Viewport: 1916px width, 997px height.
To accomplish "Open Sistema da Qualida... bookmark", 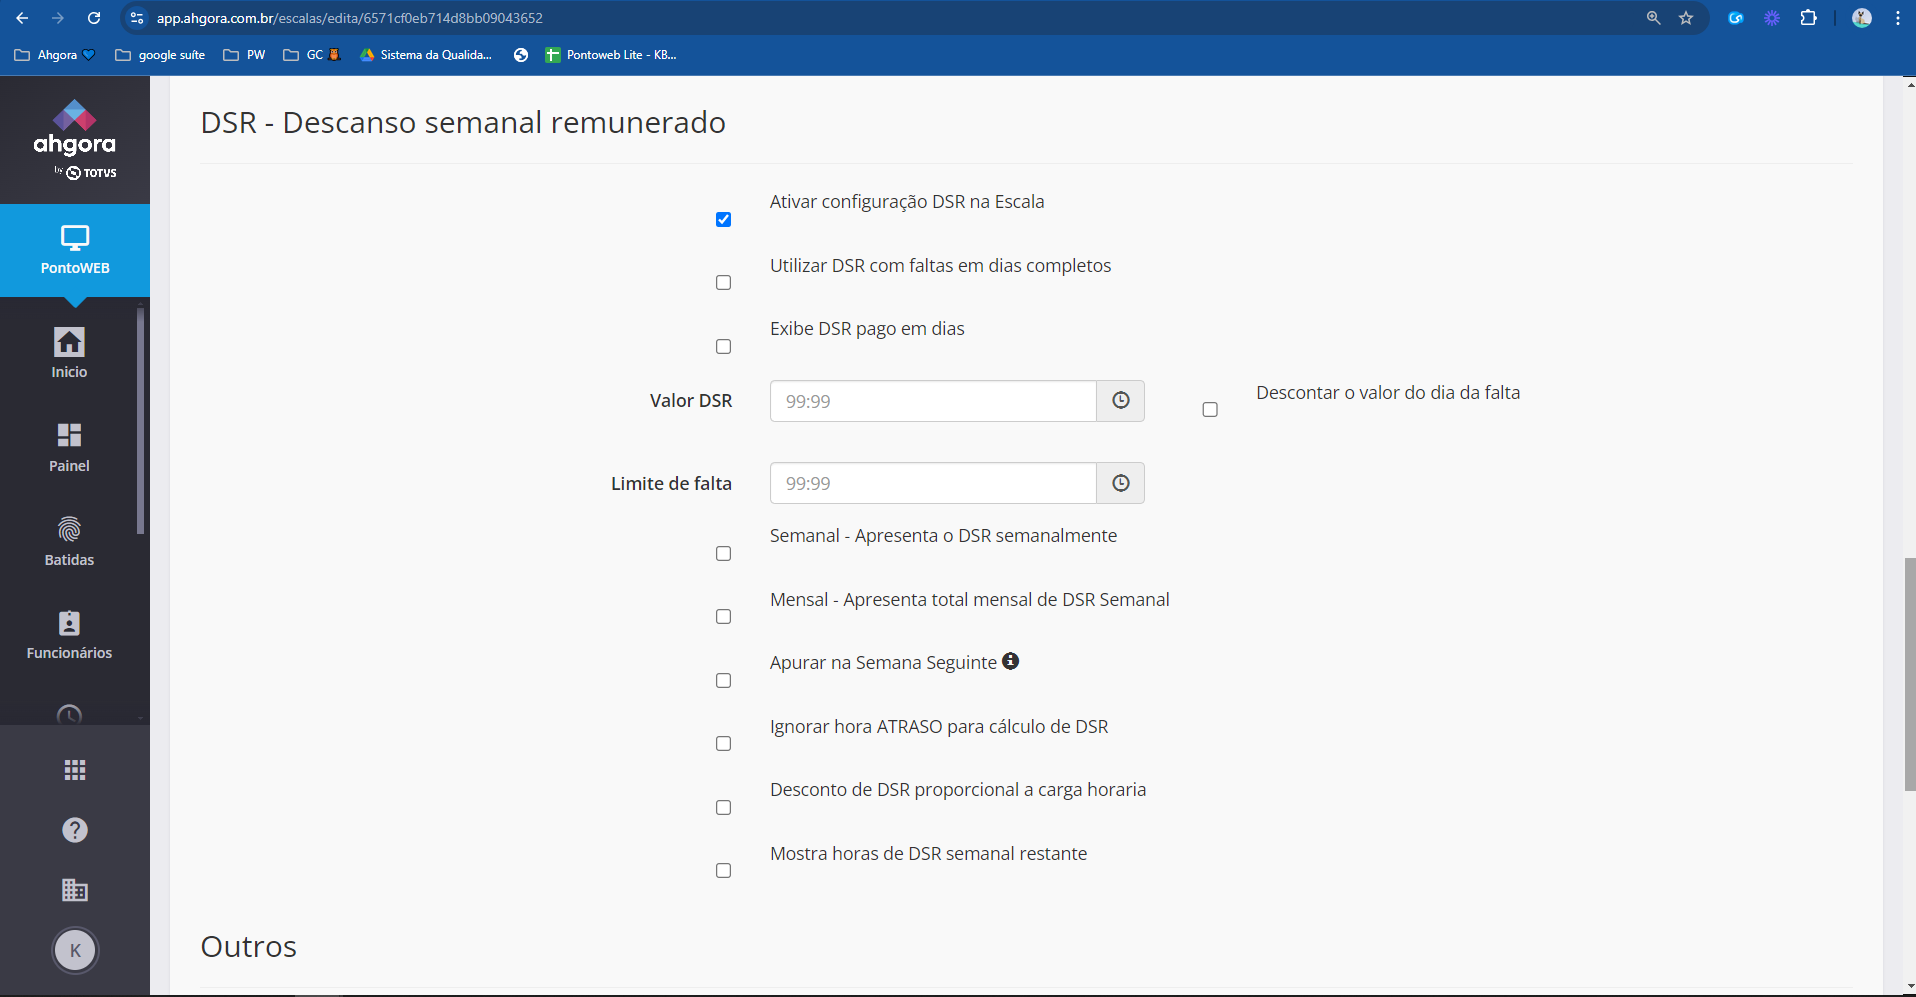I will (426, 55).
